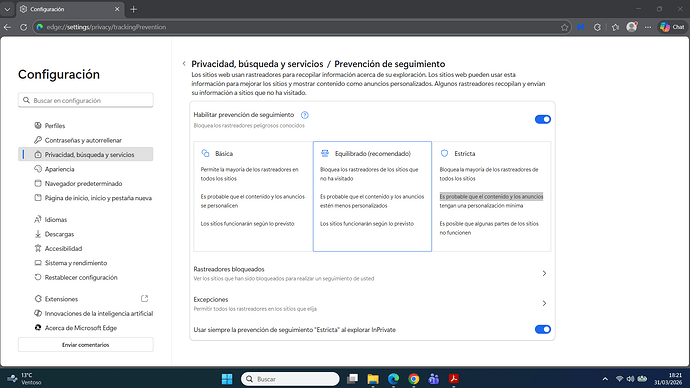This screenshot has height=388, width=690.
Task: Open the profile avatar icon
Action: (x=632, y=27)
